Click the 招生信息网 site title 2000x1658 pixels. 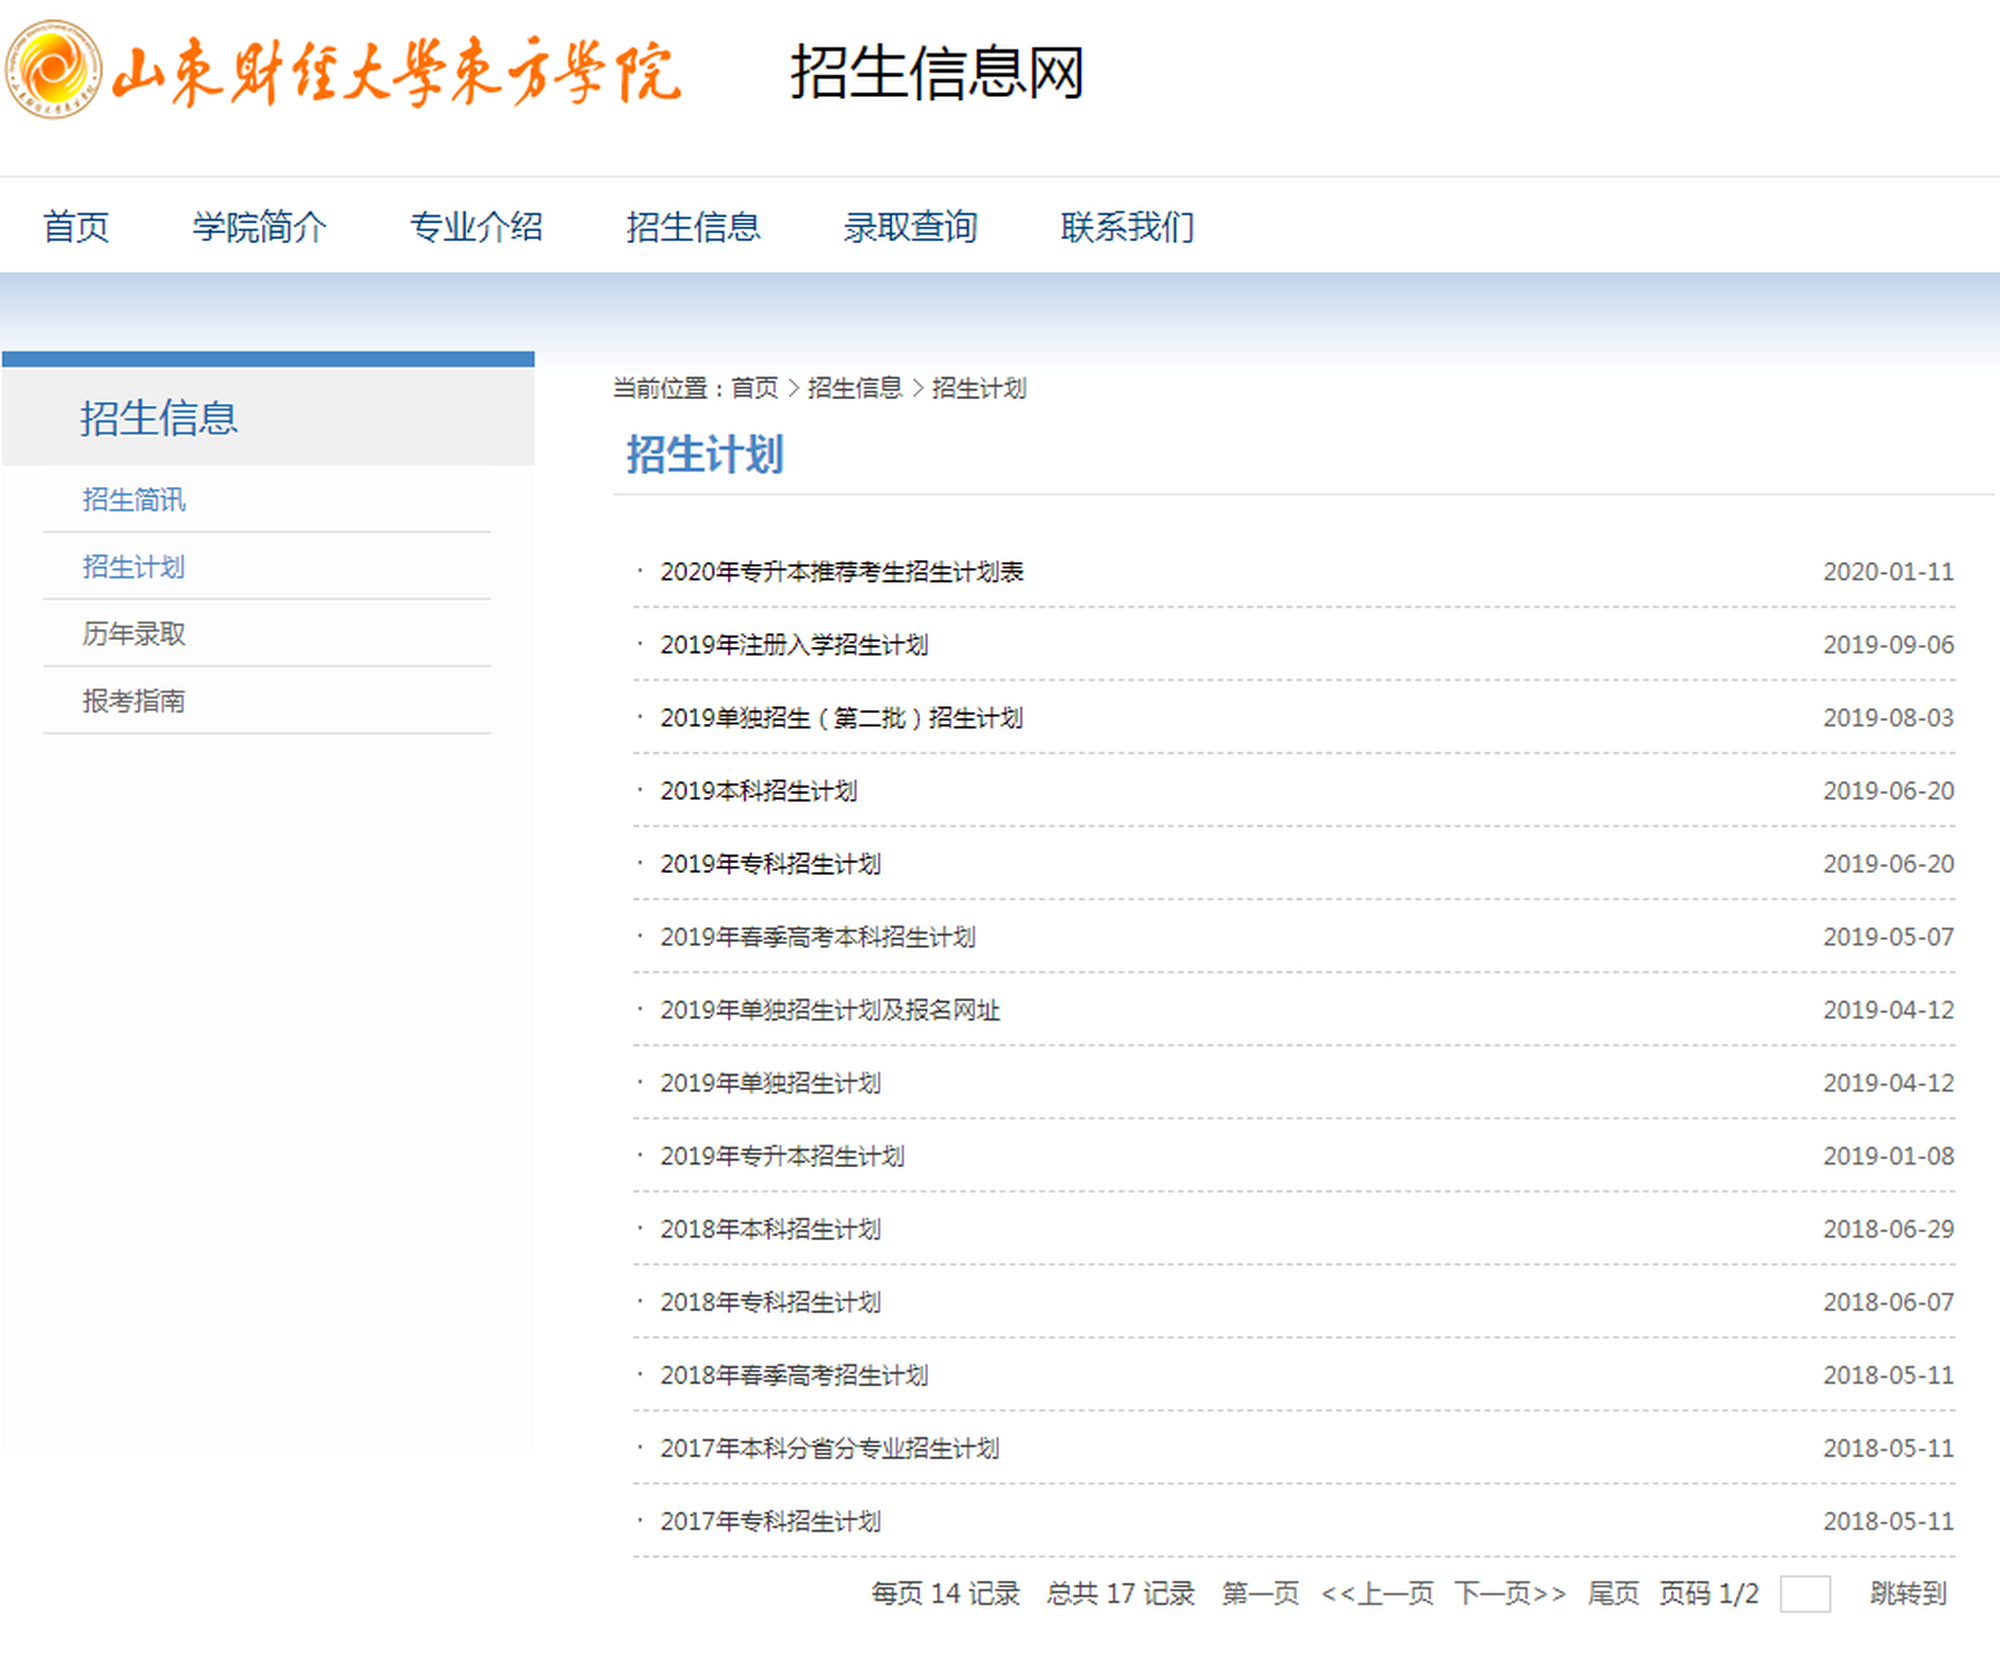point(937,72)
